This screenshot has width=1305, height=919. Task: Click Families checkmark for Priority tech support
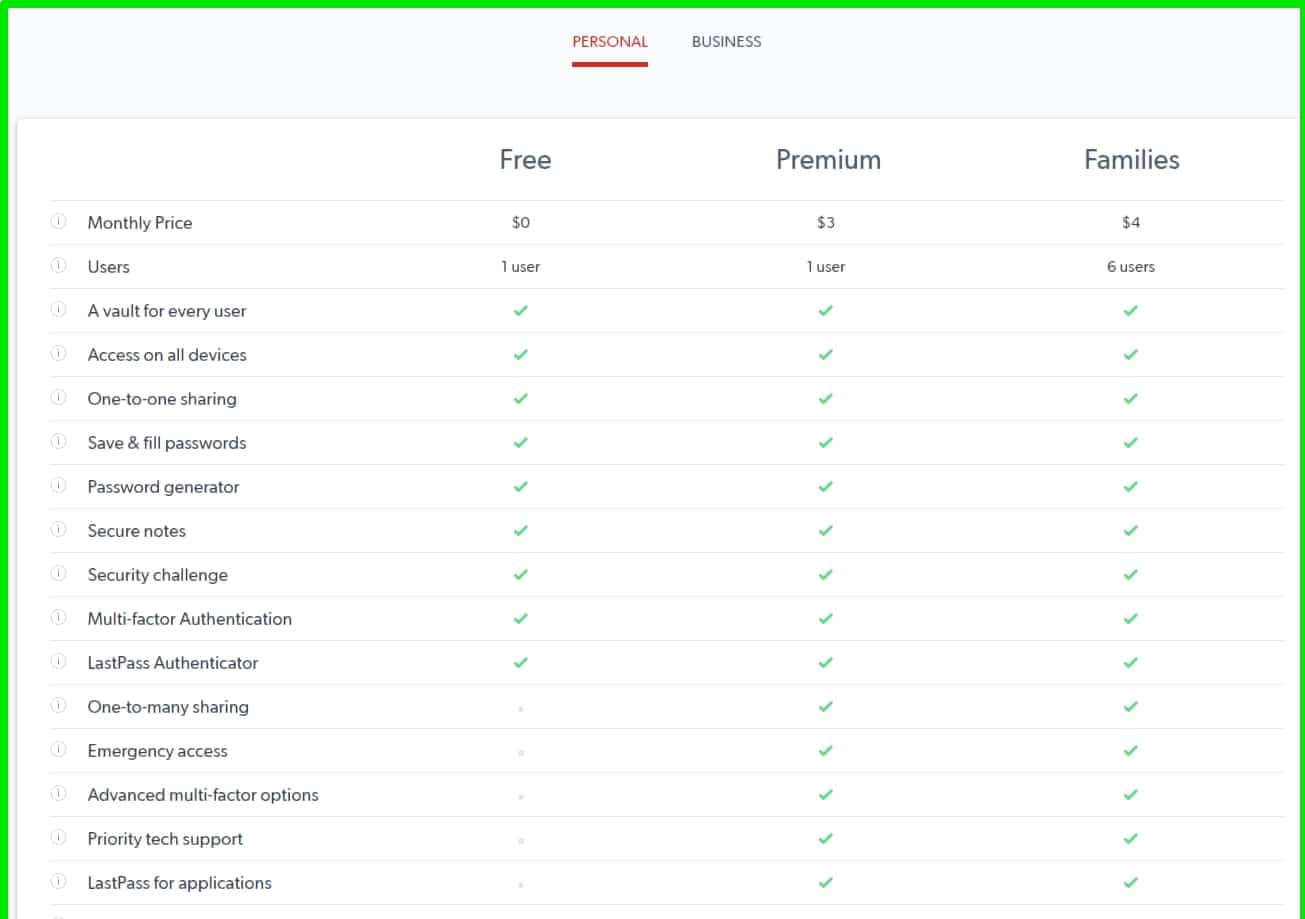(1130, 838)
